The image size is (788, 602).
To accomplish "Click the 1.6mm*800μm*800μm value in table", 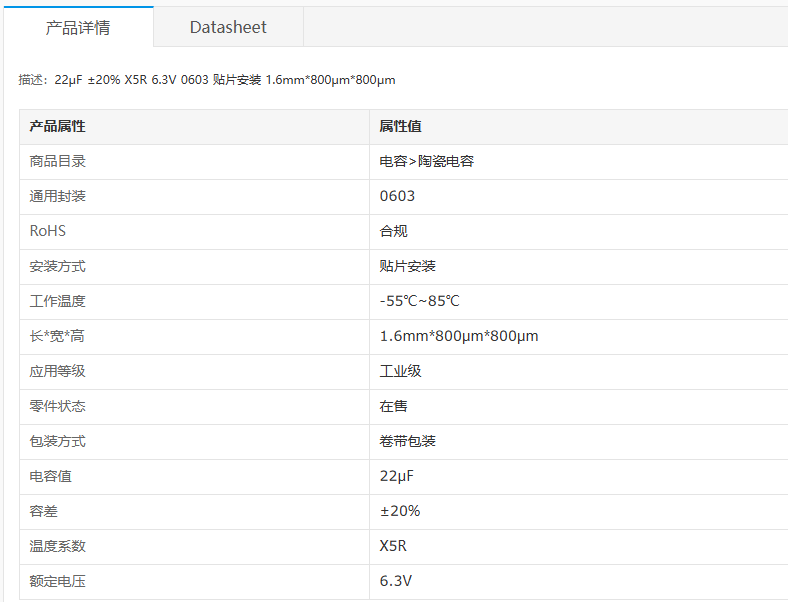I will (x=459, y=336).
